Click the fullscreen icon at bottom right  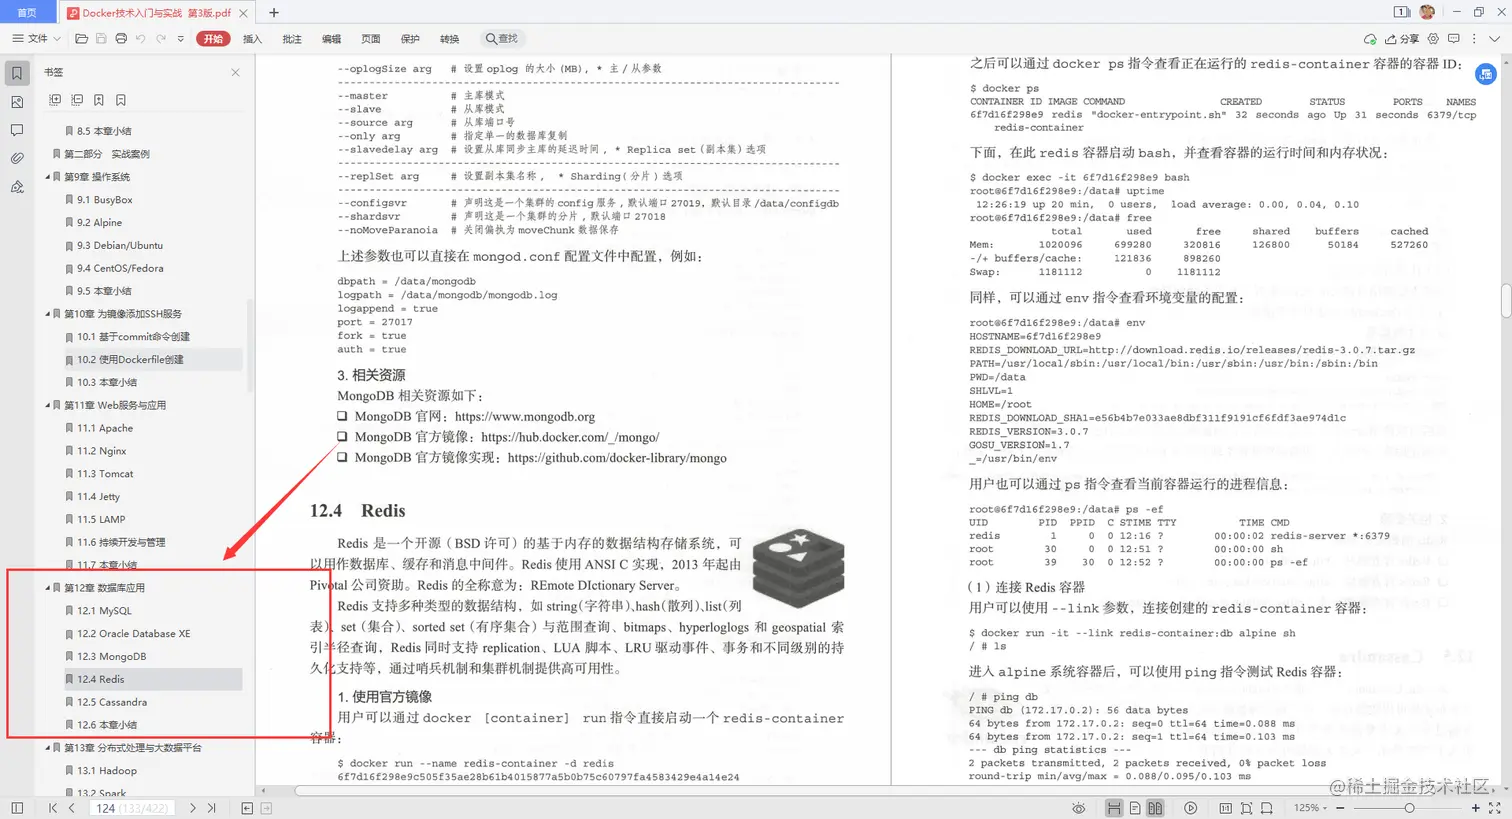point(1495,807)
